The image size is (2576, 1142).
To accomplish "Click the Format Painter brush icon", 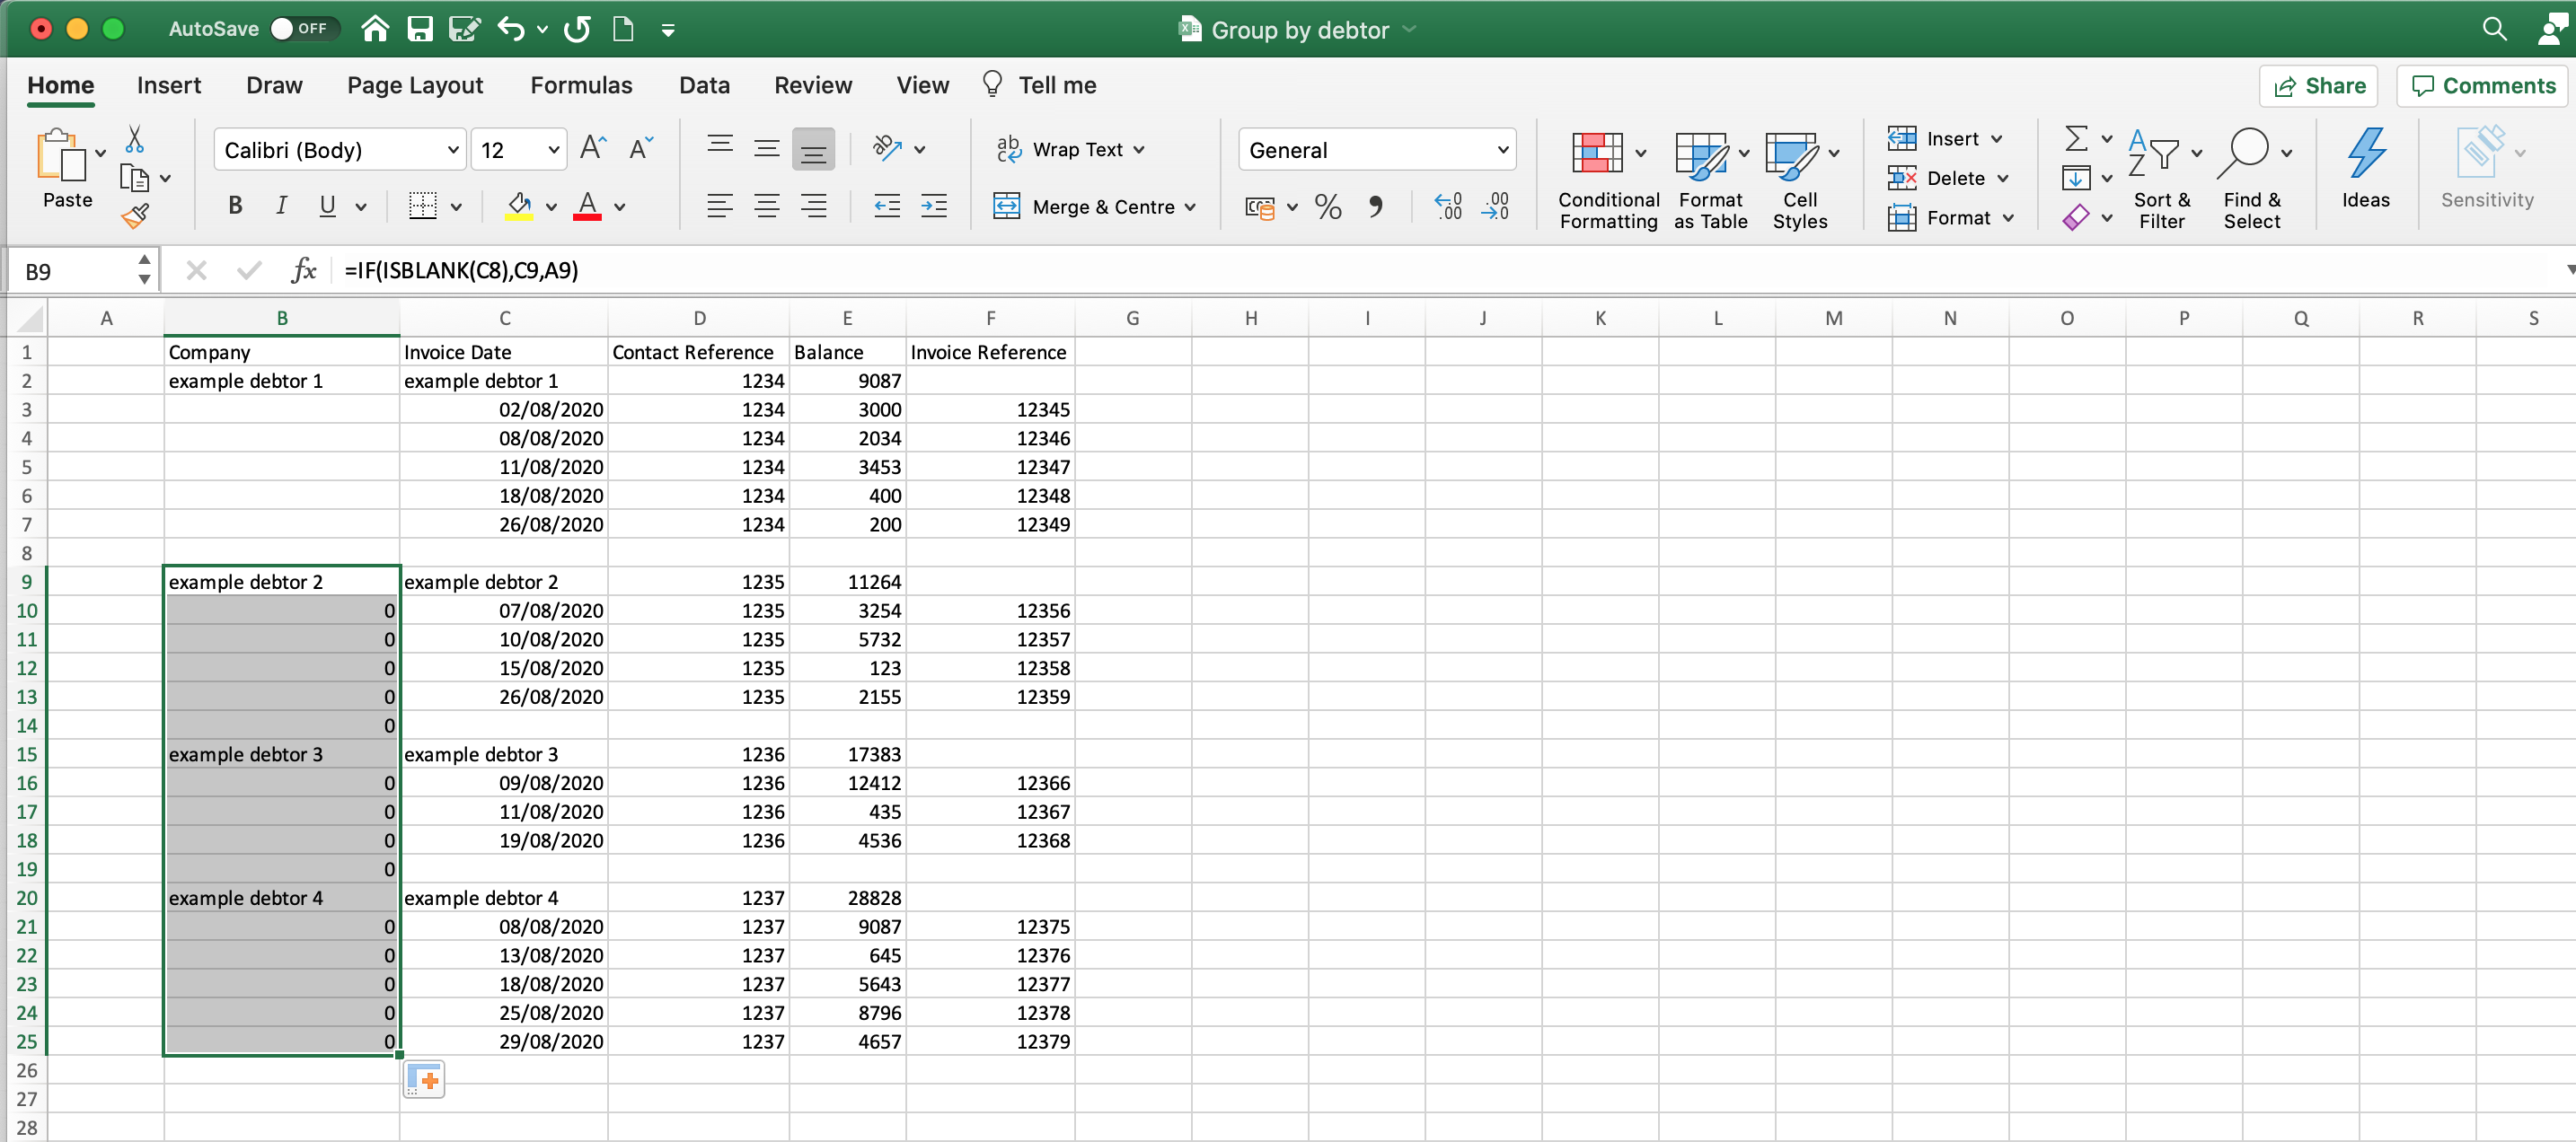I will 135,215.
